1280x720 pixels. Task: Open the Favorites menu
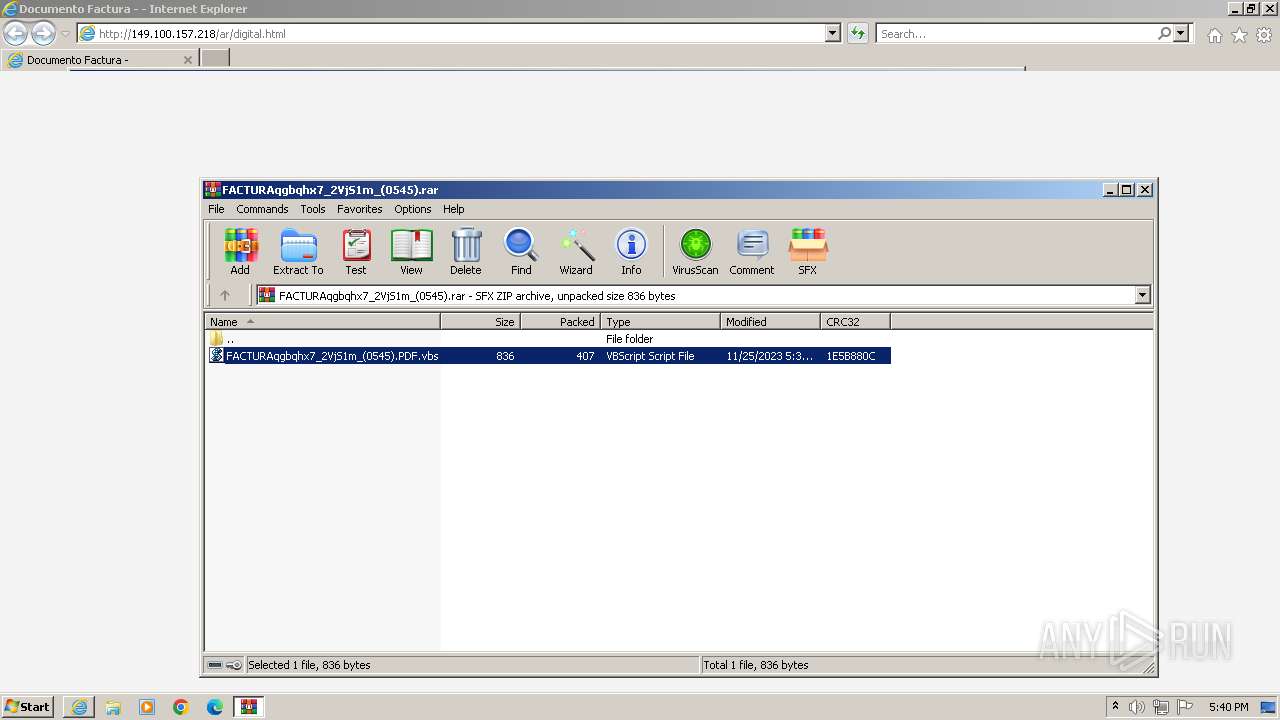click(x=359, y=209)
